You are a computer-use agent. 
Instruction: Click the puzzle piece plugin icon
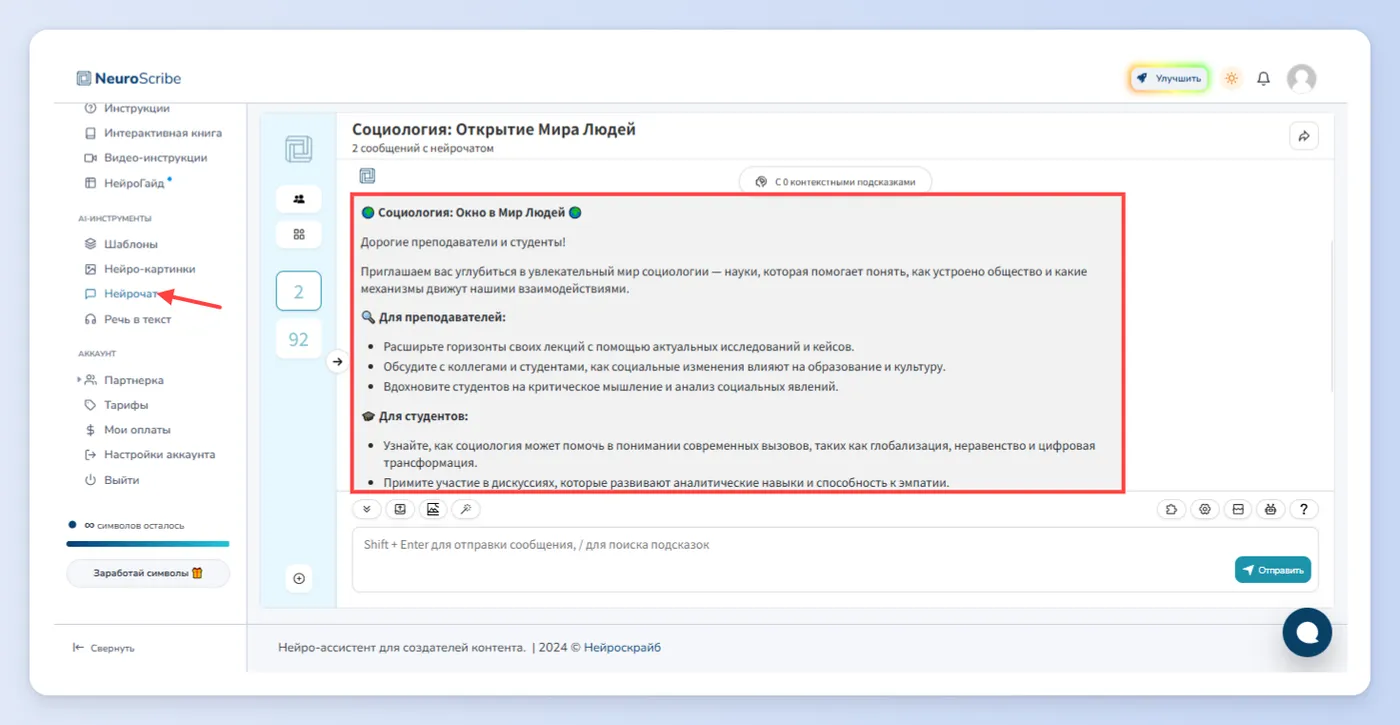tap(1171, 509)
